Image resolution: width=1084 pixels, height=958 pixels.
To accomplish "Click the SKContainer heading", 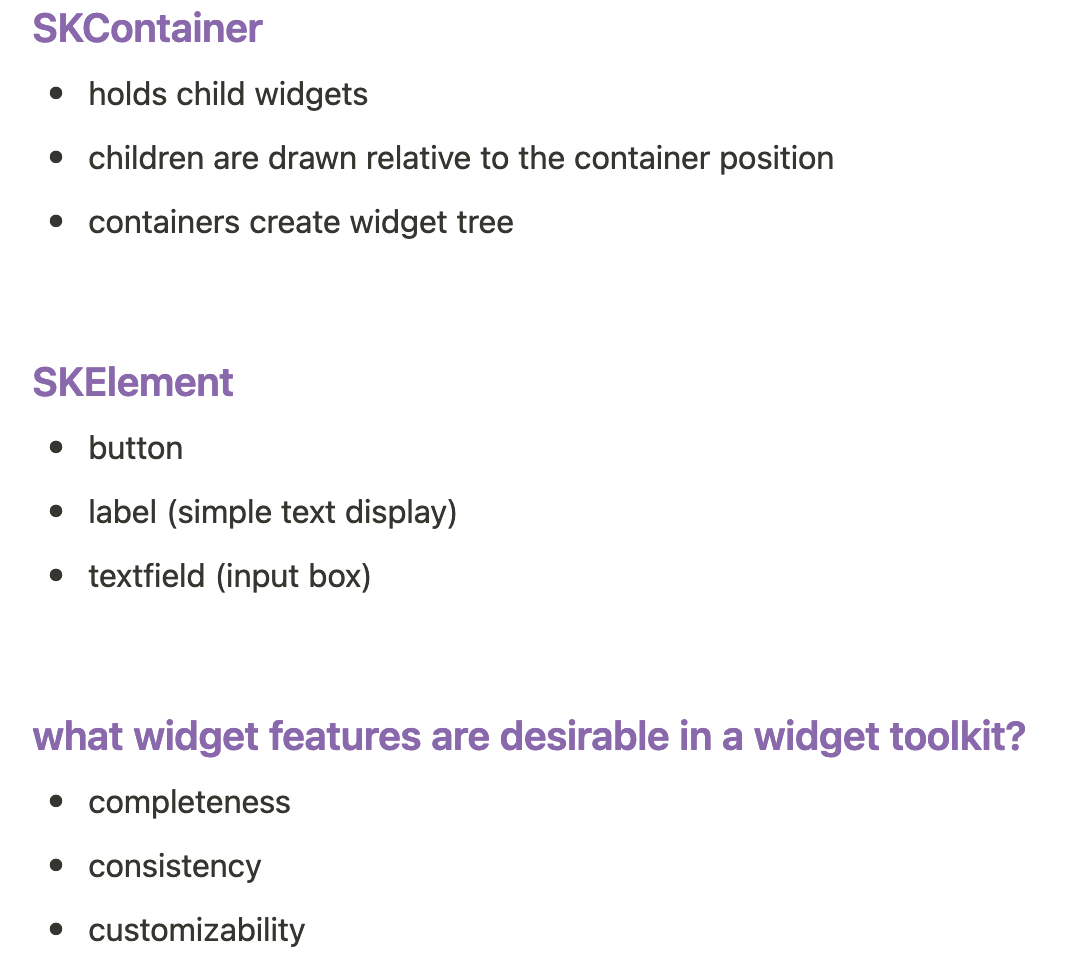I will point(147,28).
